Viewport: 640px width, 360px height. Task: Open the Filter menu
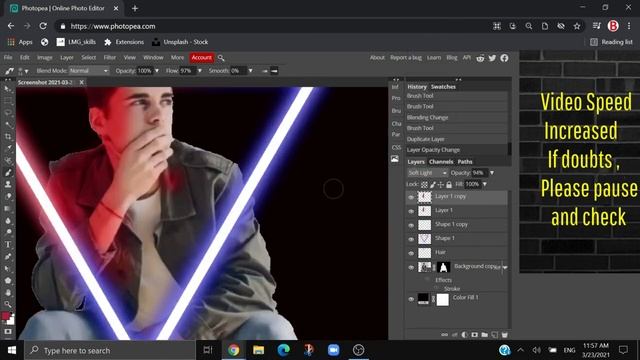pos(110,58)
